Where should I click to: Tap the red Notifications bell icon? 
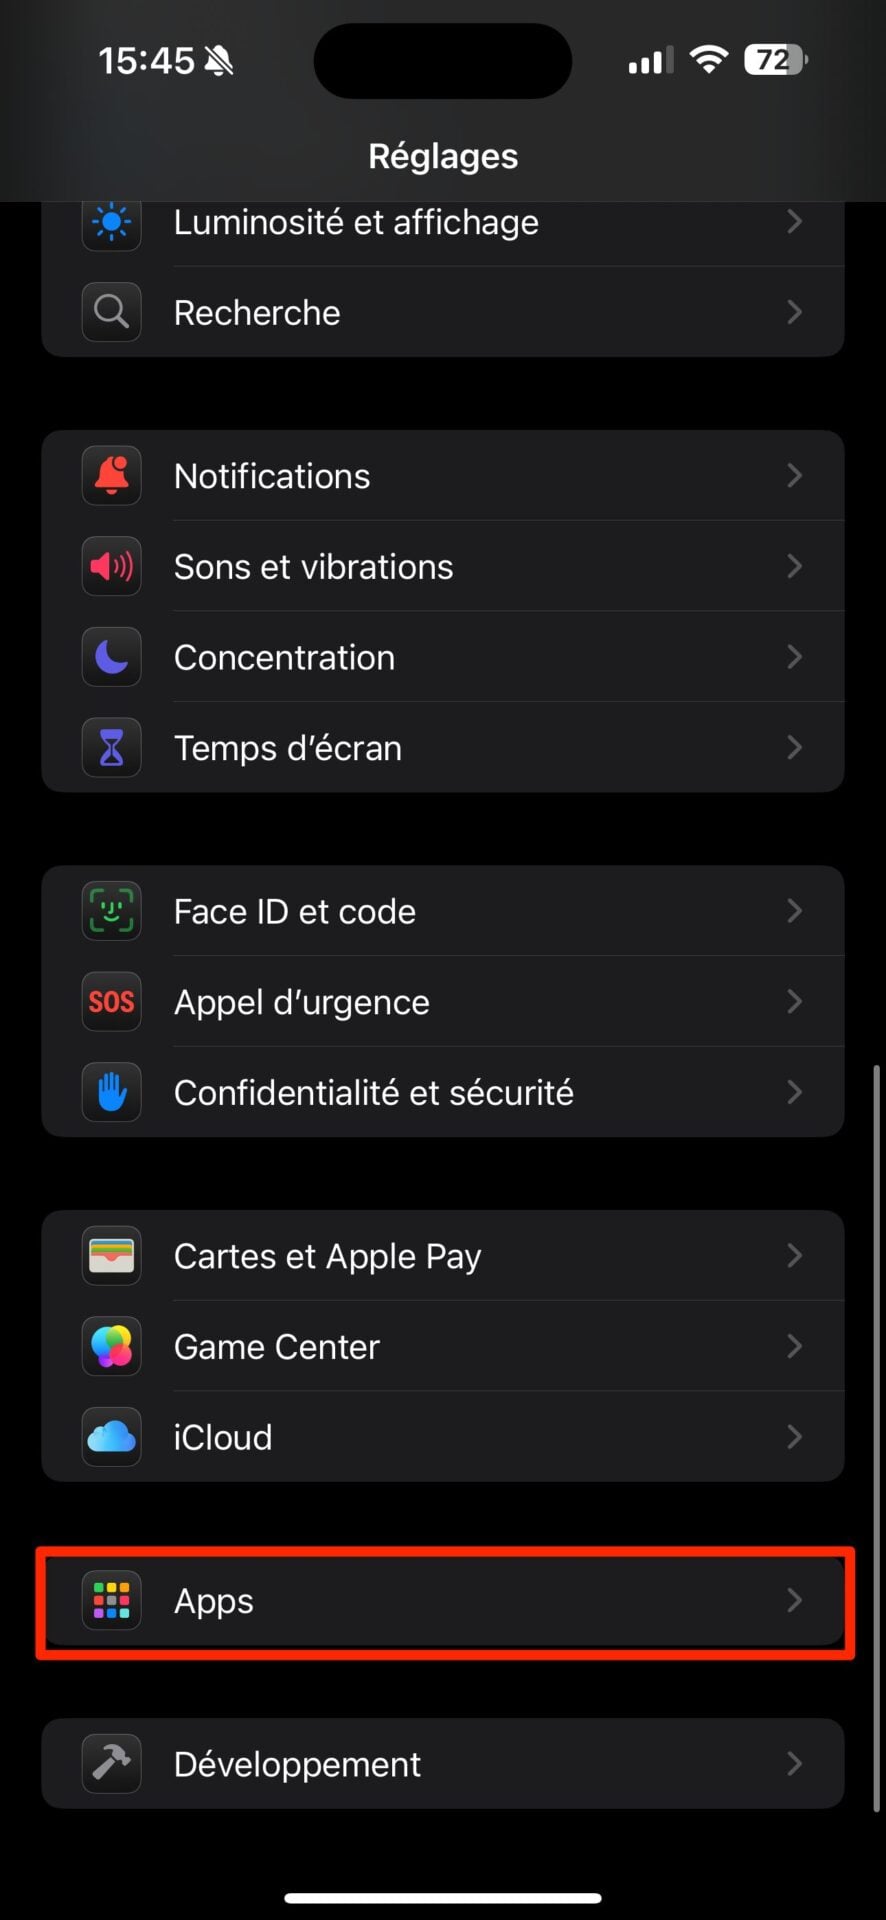pos(111,476)
